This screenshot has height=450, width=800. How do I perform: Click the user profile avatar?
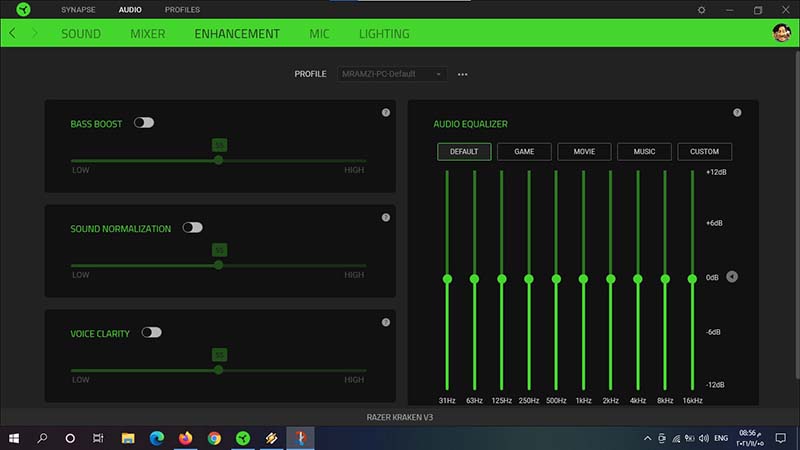782,33
